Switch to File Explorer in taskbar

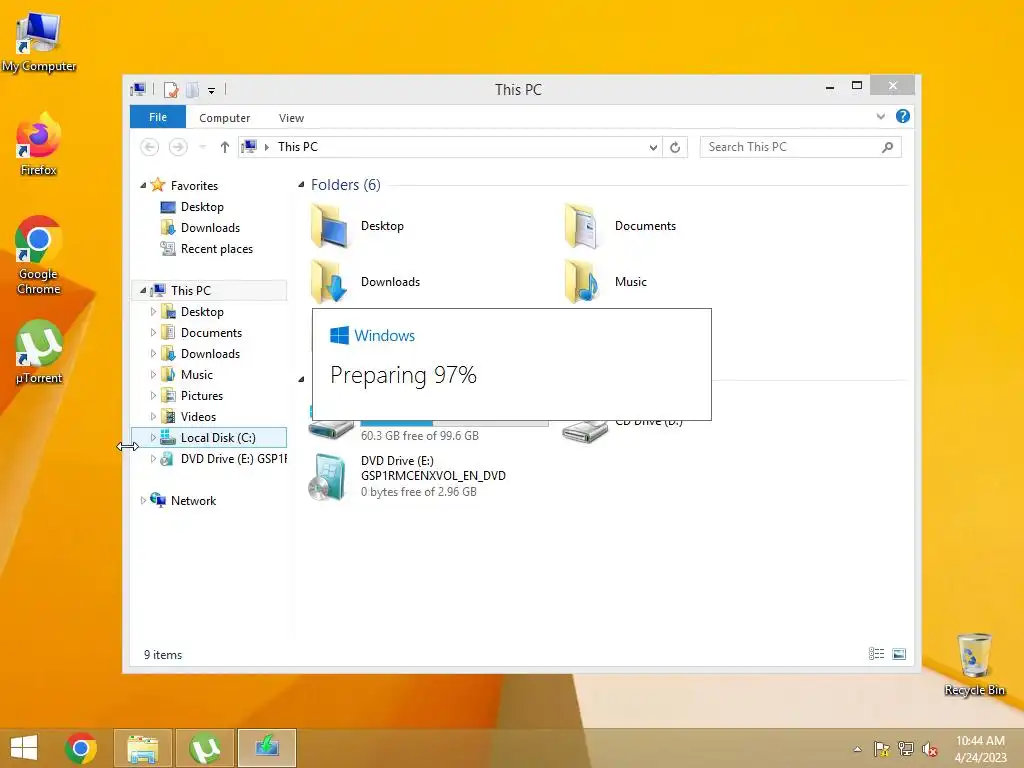[x=143, y=748]
